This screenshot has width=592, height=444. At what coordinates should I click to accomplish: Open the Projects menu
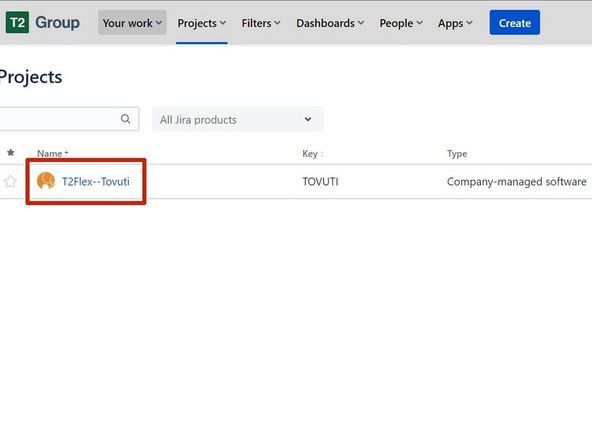[x=202, y=23]
